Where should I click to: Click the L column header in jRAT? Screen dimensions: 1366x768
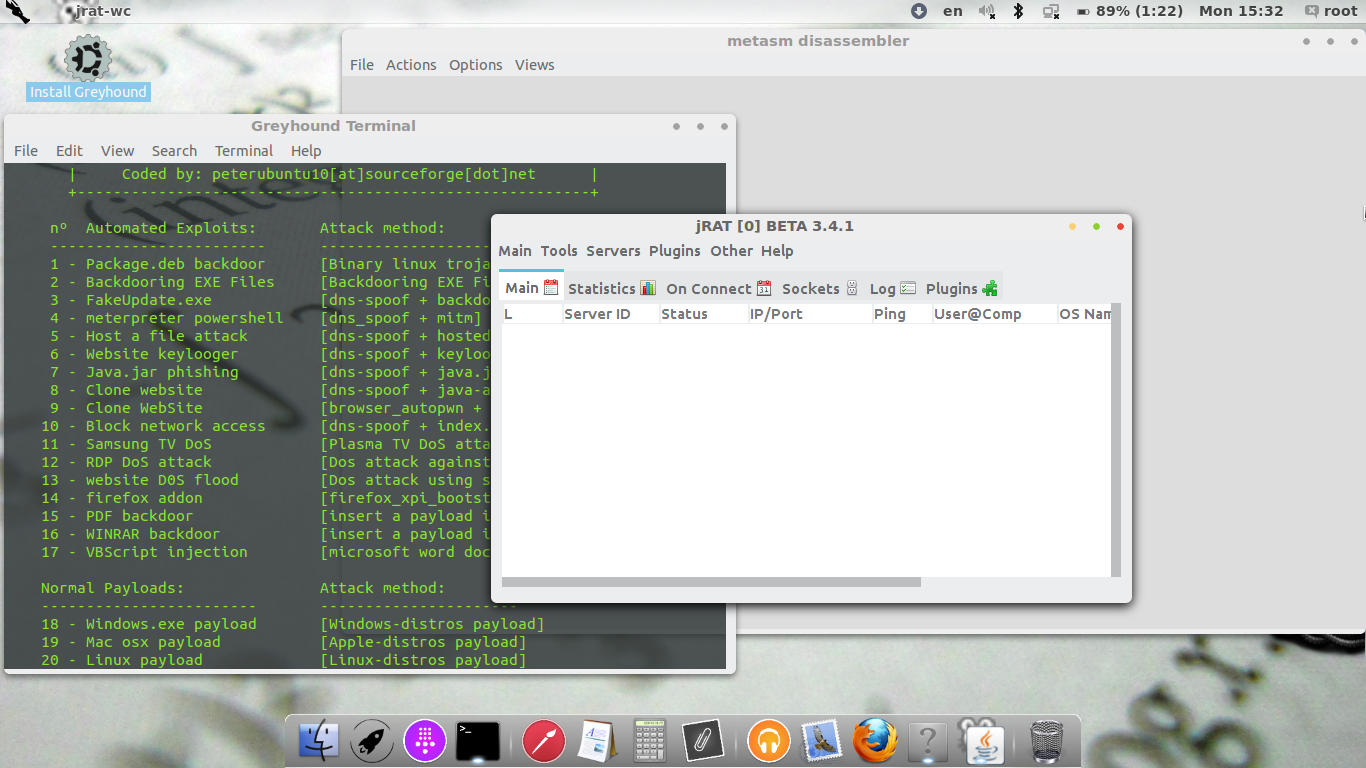(531, 314)
